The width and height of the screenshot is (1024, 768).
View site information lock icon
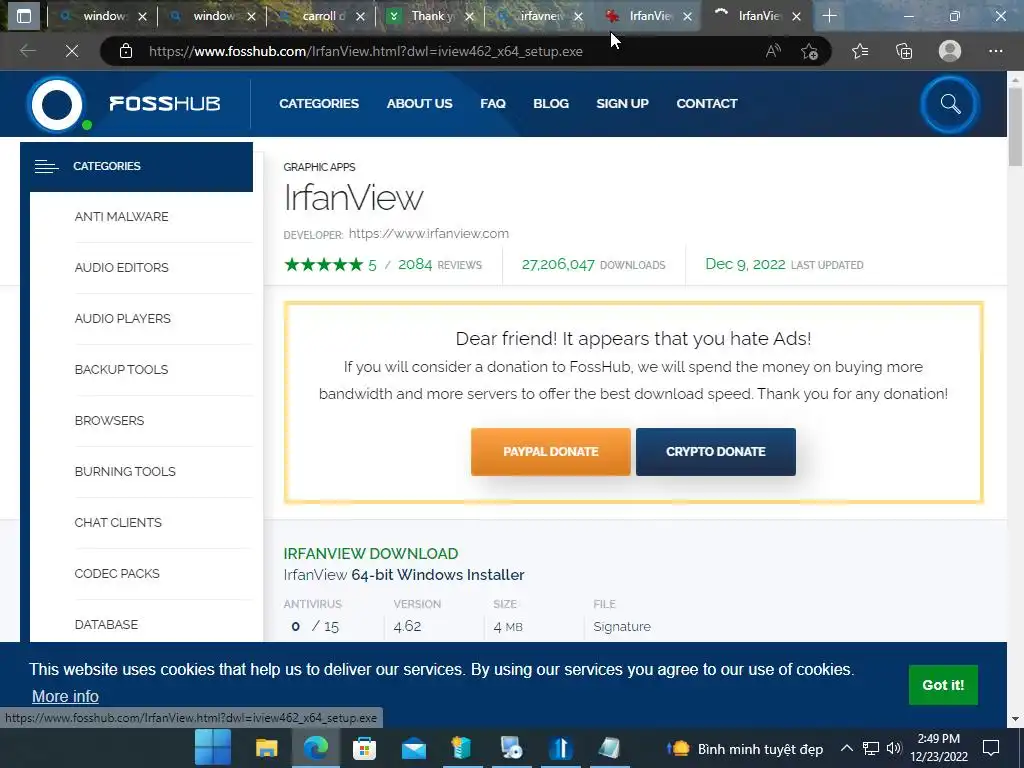click(x=126, y=51)
